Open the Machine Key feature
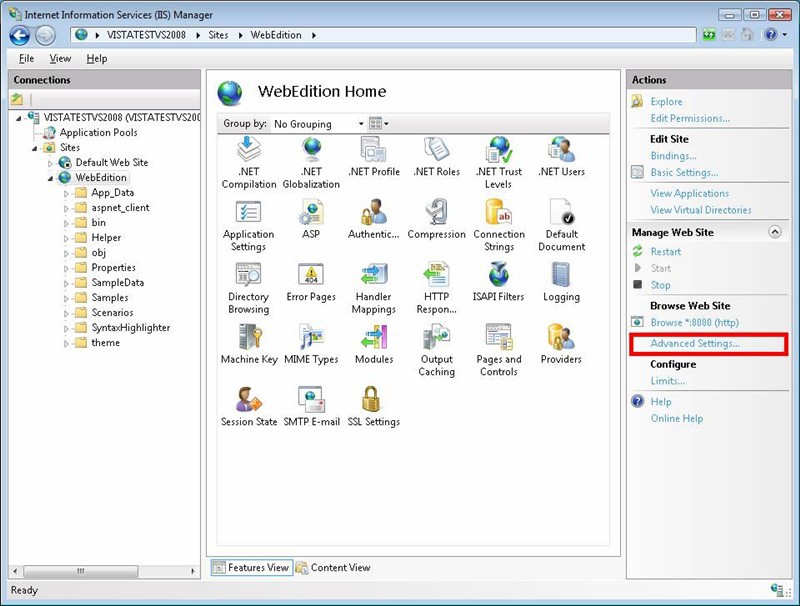The width and height of the screenshot is (800, 606). coord(249,344)
